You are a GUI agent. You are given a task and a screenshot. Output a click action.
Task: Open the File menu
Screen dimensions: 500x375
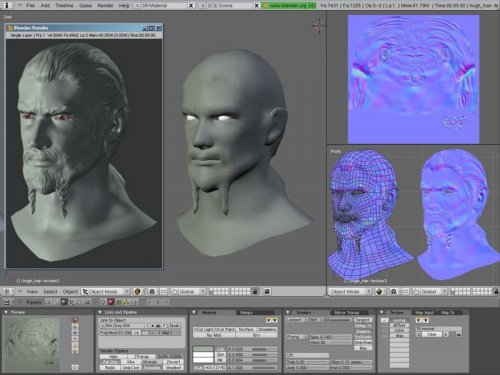pos(31,6)
